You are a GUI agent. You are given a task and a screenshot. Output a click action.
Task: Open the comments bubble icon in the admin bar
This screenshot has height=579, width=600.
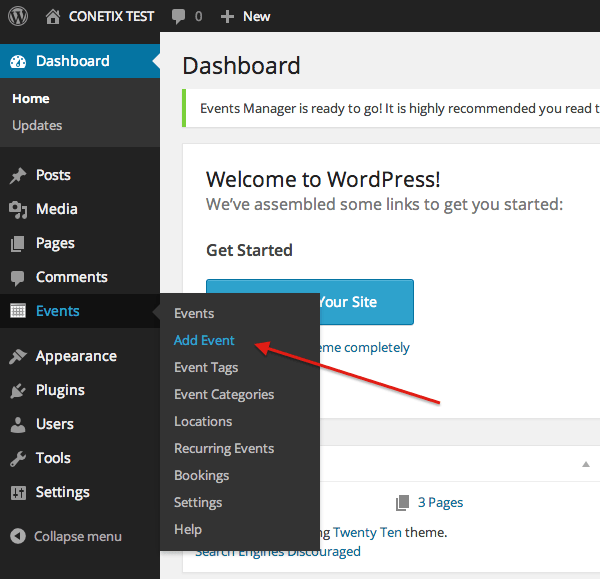coord(178,16)
